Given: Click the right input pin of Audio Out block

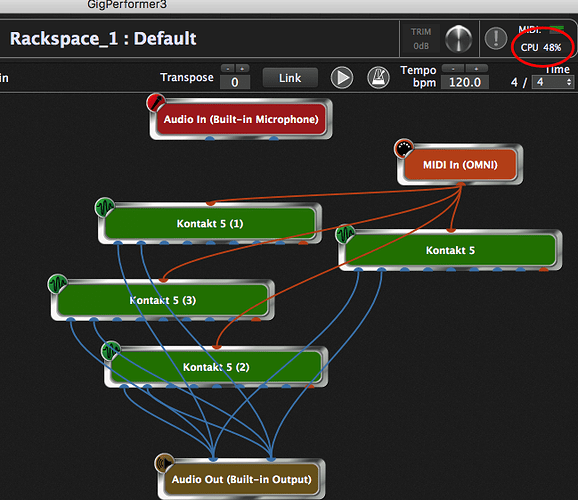Looking at the screenshot, I should pos(271,459).
